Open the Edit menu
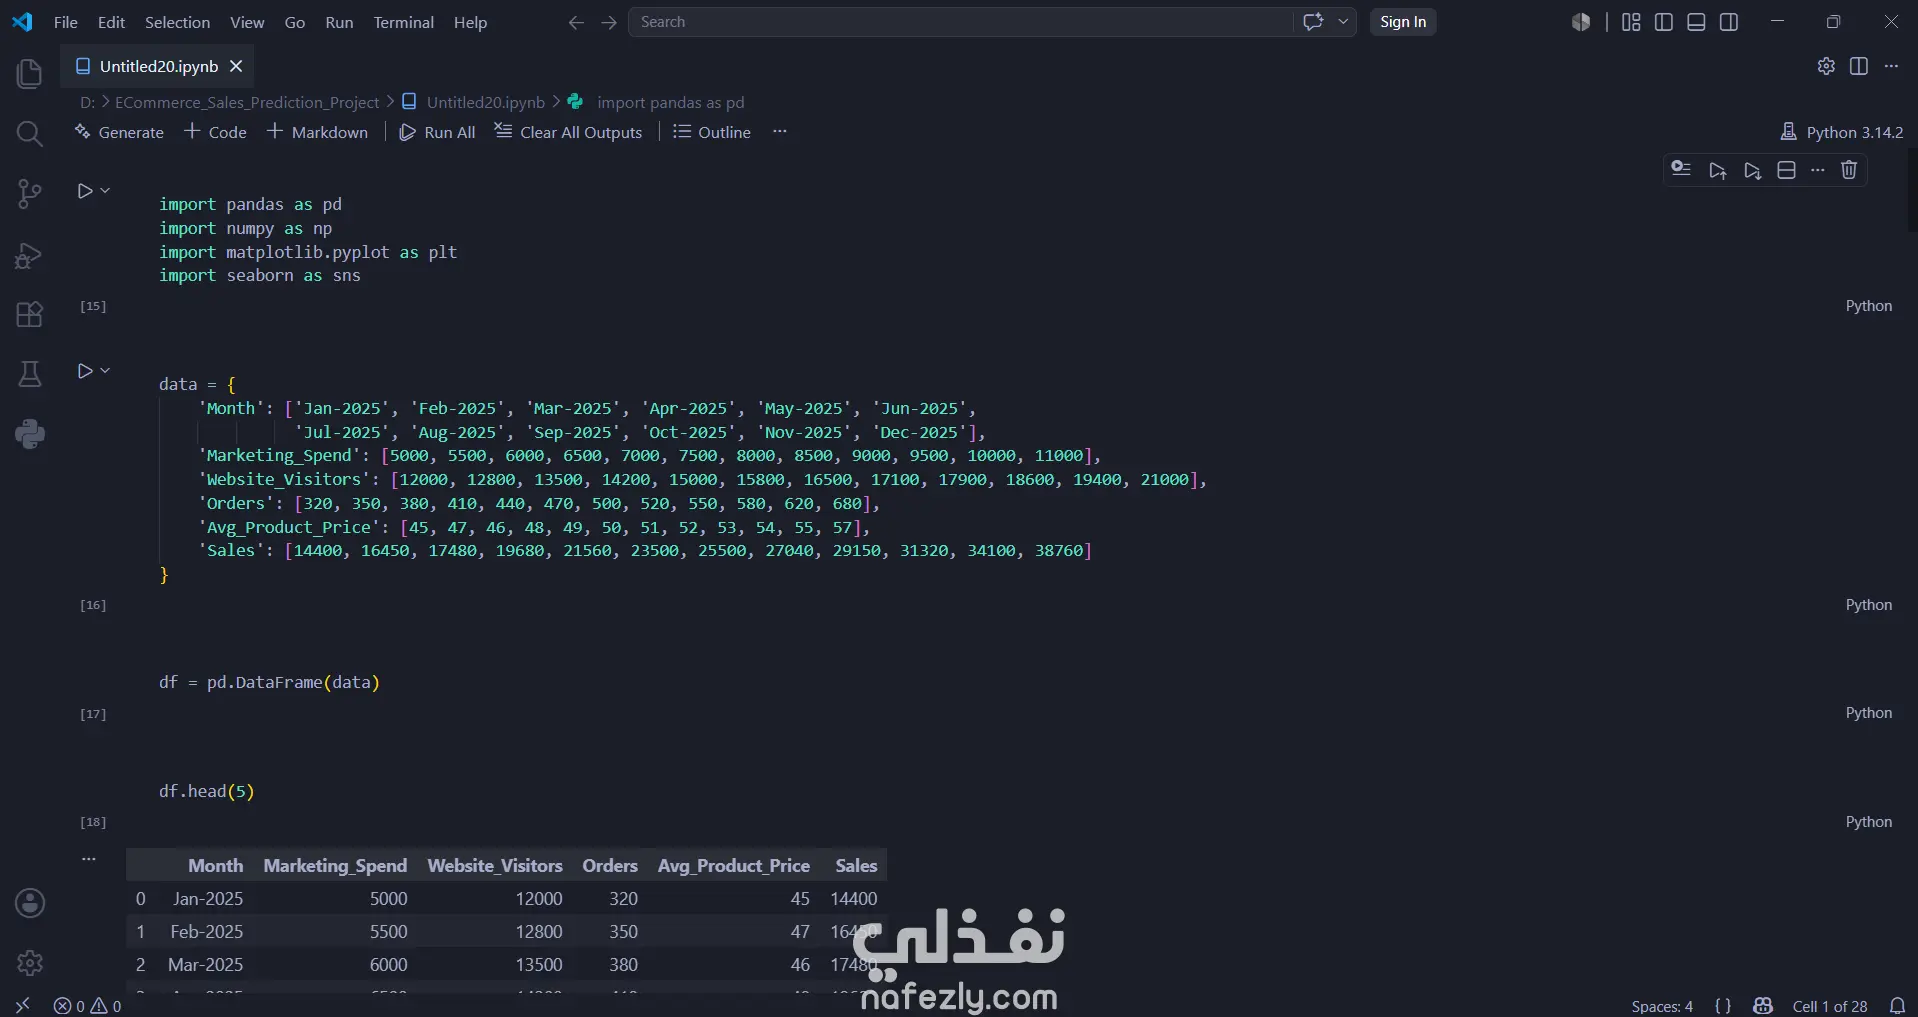The height and width of the screenshot is (1017, 1918). (x=111, y=22)
